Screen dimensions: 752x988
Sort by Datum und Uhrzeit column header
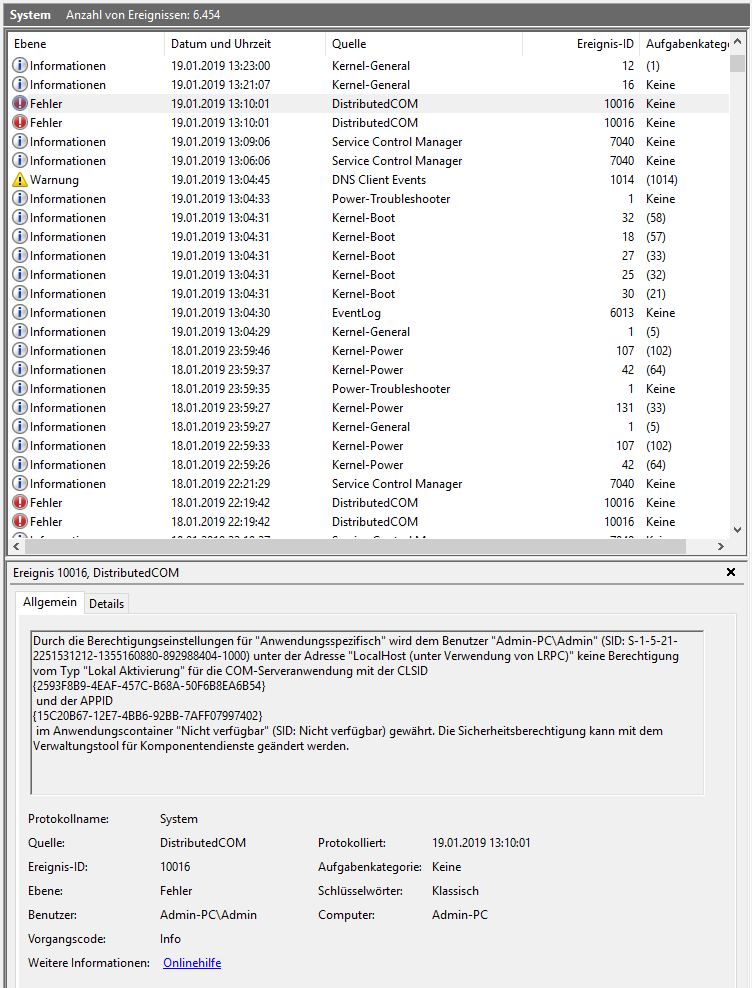[245, 43]
